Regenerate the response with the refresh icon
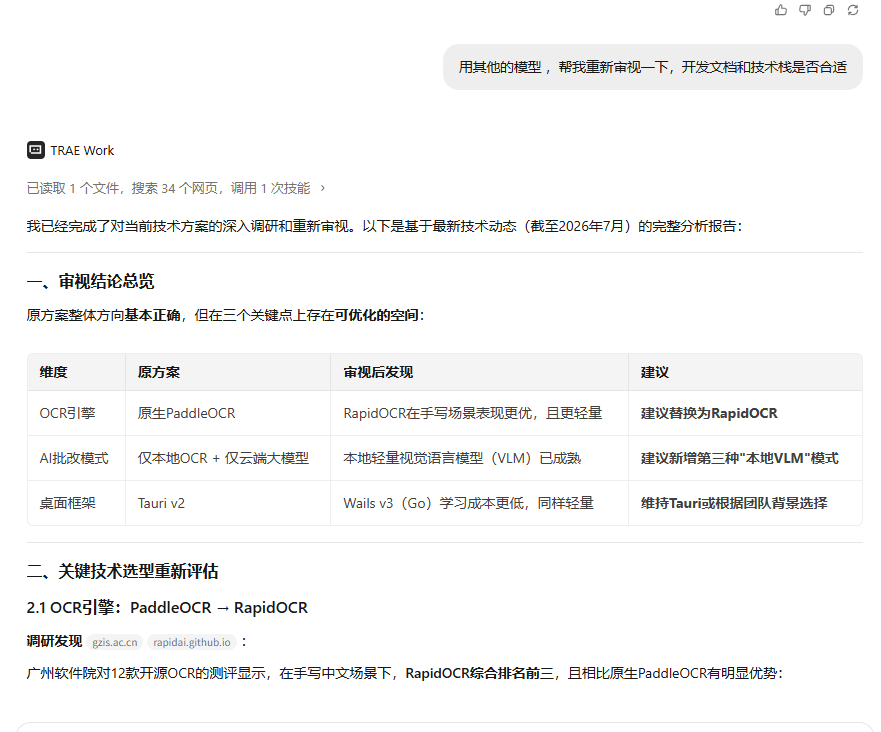881x732 pixels. coord(853,10)
